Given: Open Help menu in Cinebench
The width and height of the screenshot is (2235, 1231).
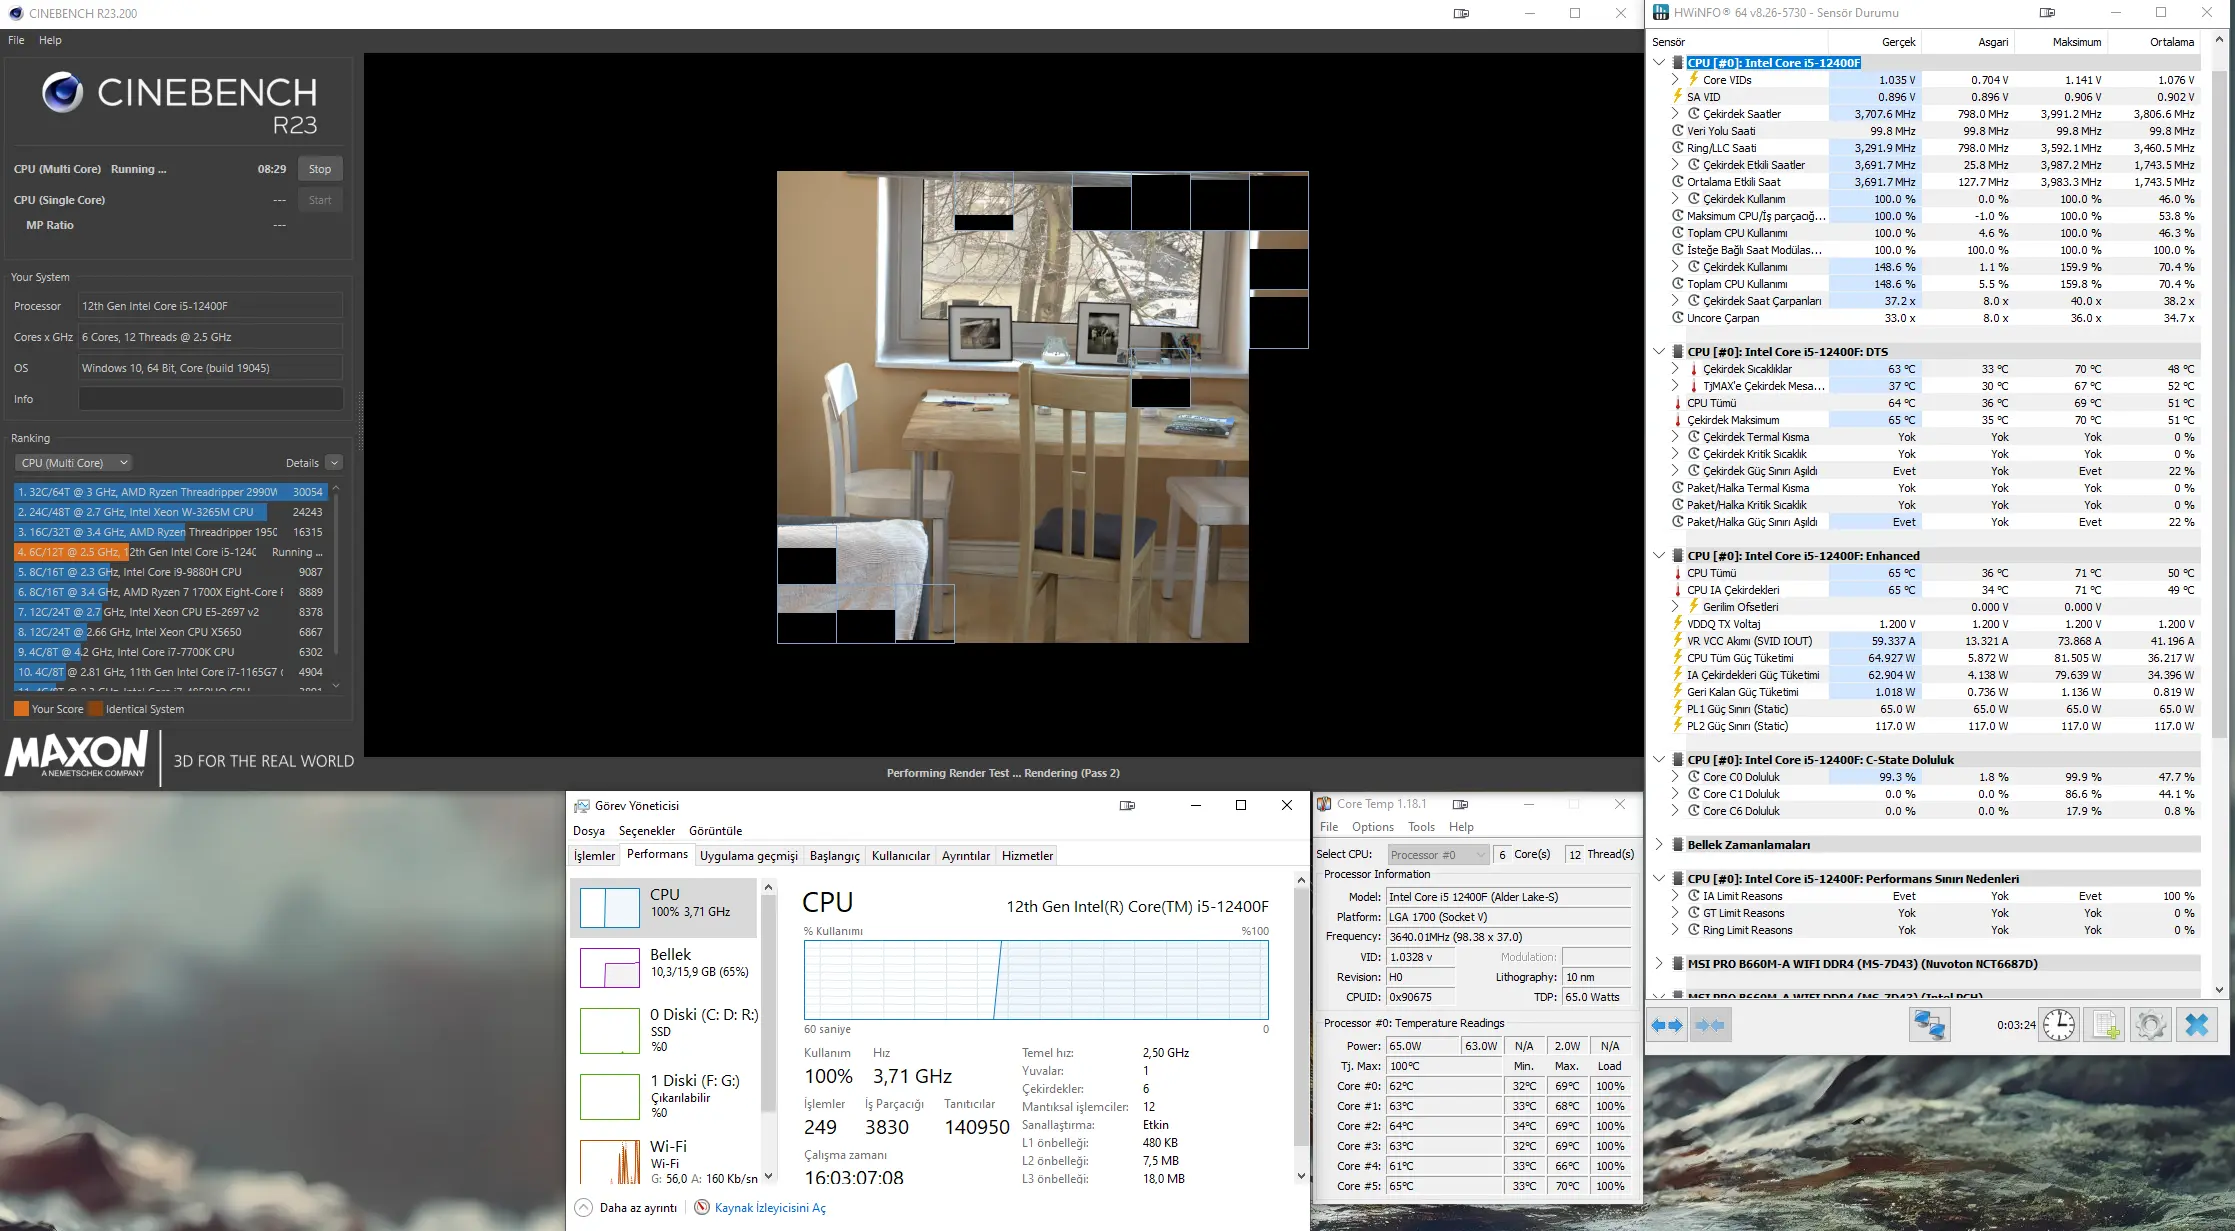Looking at the screenshot, I should click(50, 40).
